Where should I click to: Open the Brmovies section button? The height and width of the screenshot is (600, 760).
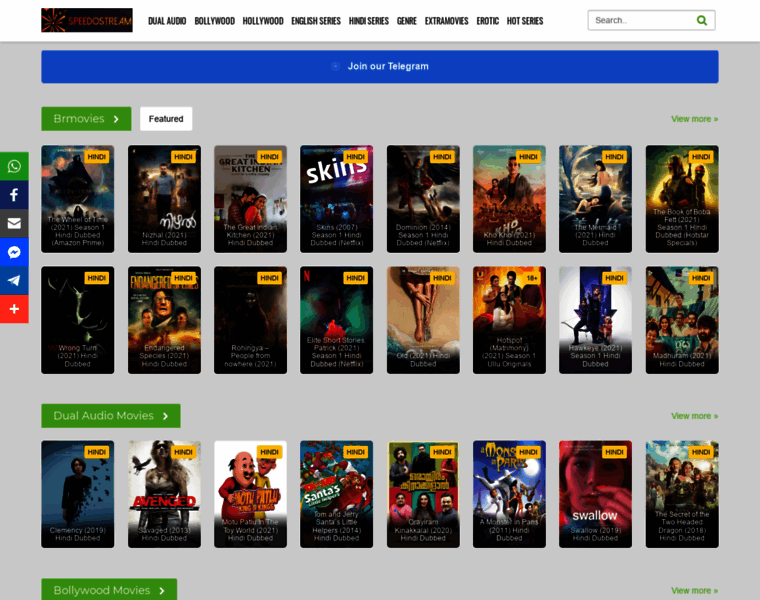click(x=86, y=119)
